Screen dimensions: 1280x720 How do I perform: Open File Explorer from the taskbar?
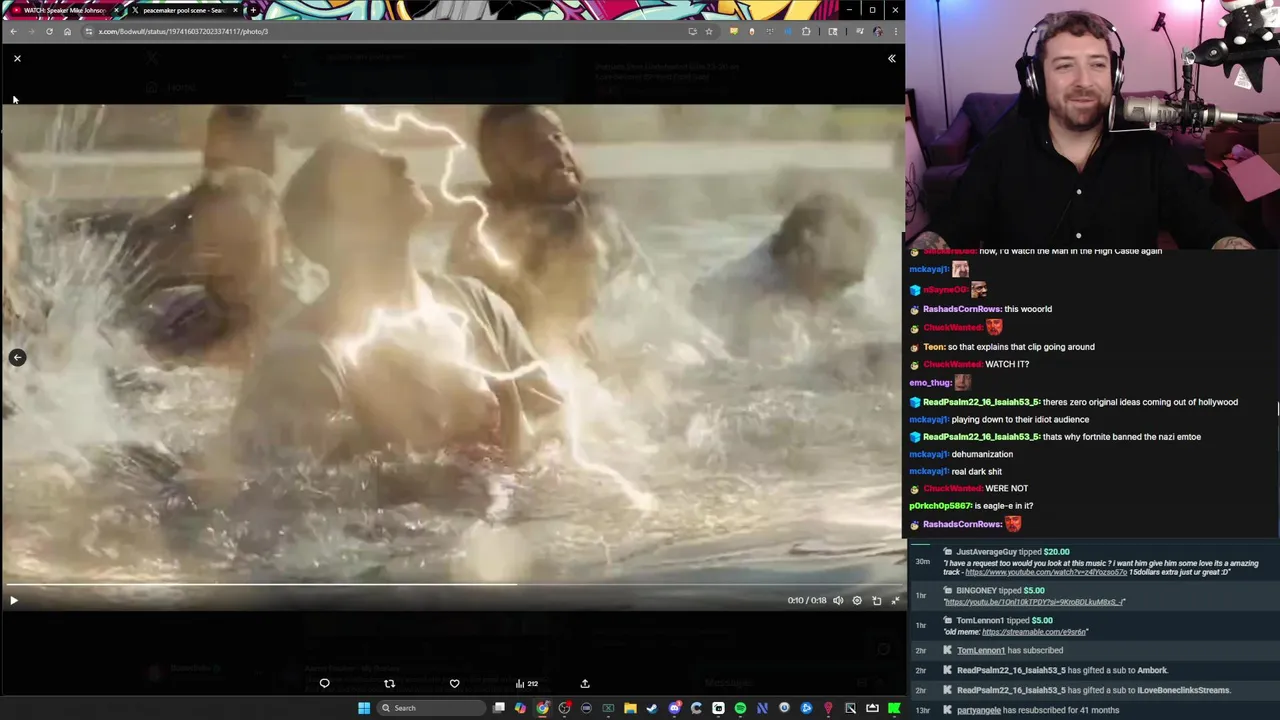[630, 708]
